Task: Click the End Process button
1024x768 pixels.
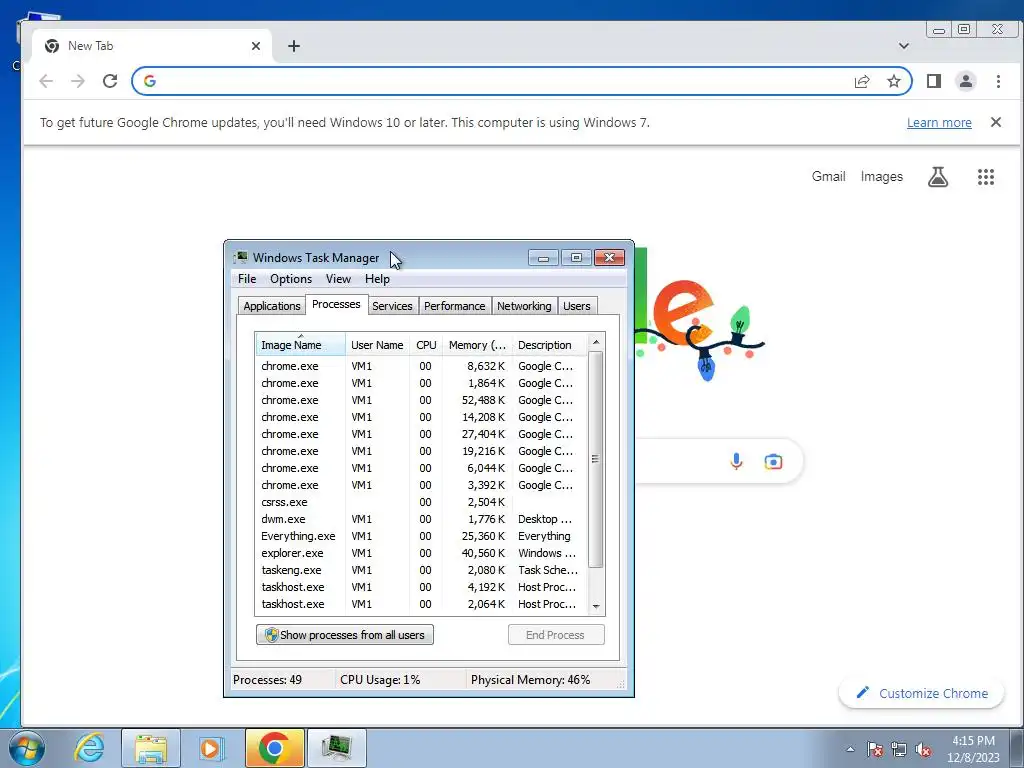Action: (556, 635)
